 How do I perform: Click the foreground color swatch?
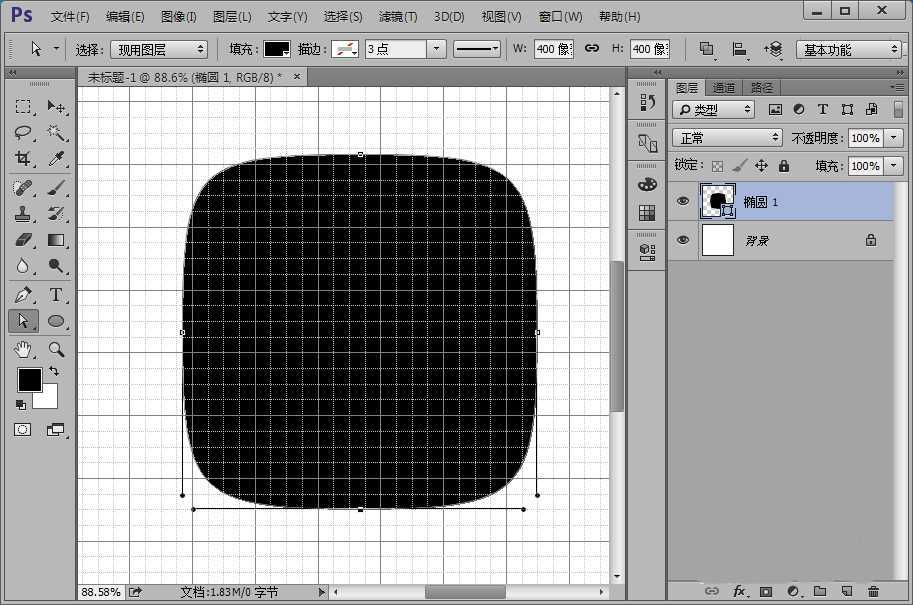pos(29,379)
